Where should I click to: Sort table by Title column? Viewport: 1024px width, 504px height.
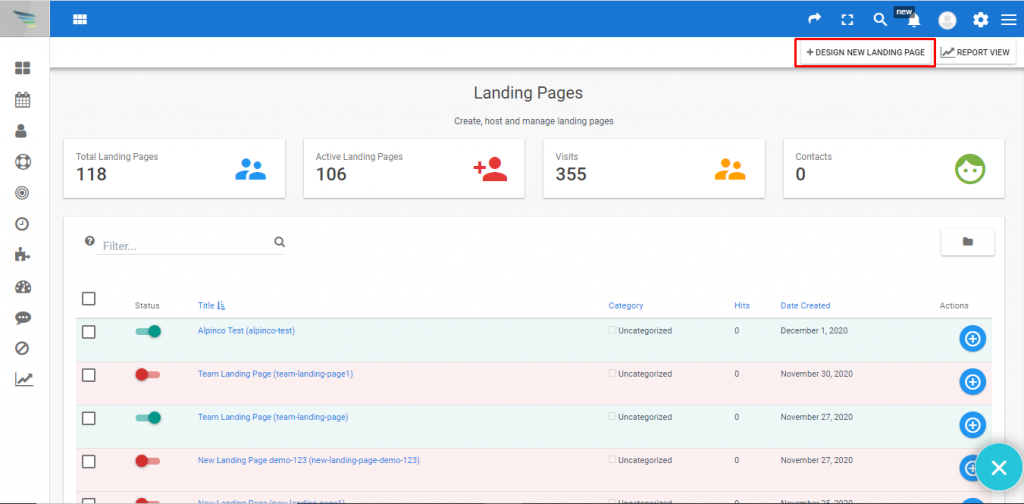coord(211,306)
